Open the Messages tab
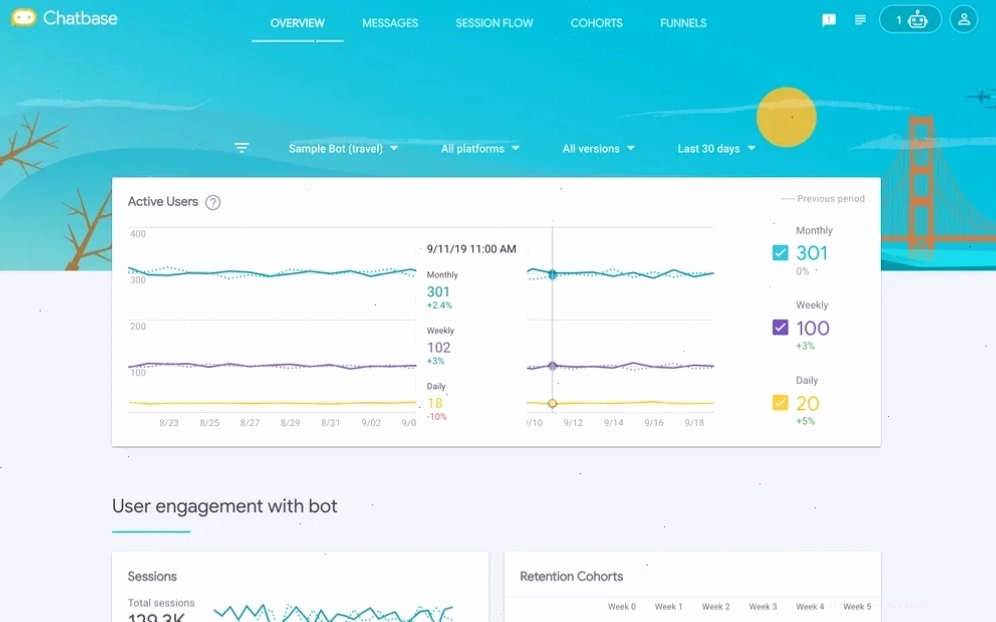996x622 pixels. point(390,23)
